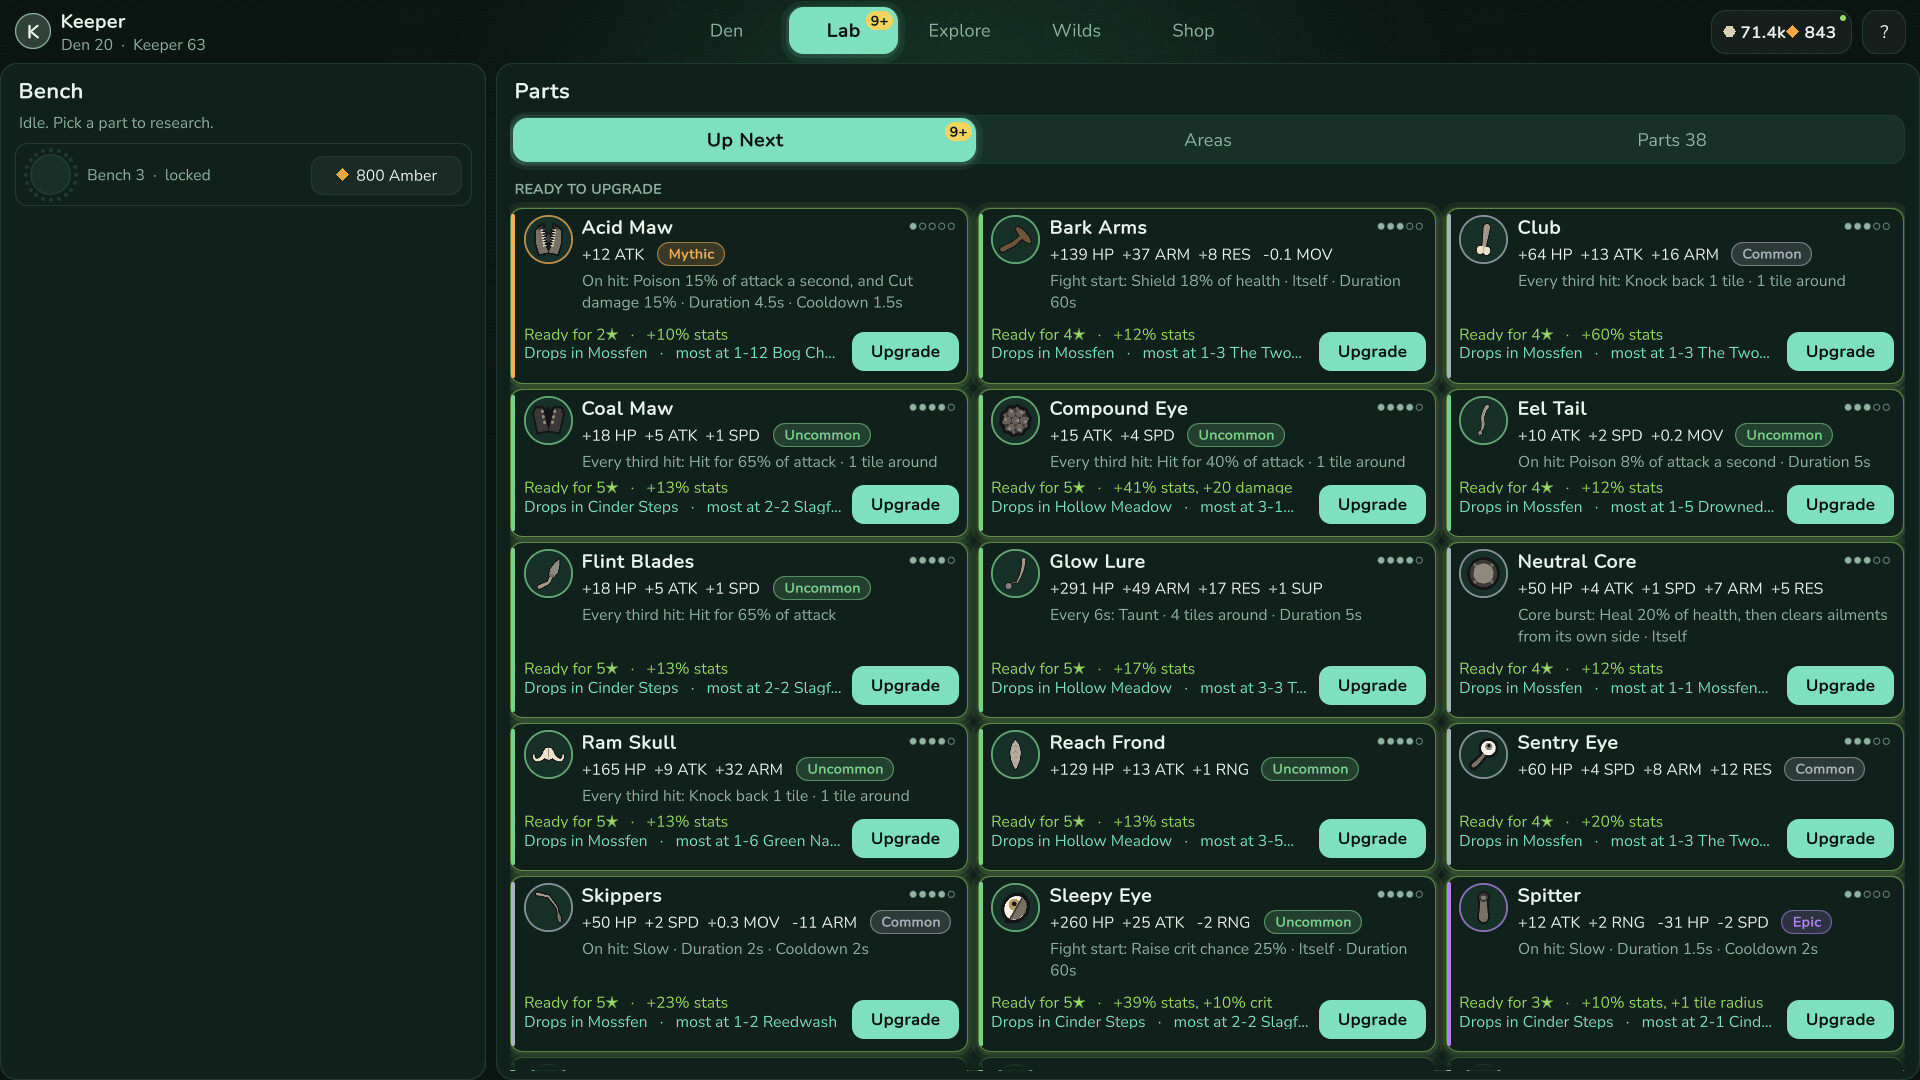Click the Acid Maw part icon
This screenshot has height=1080, width=1920.
pyautogui.click(x=548, y=240)
